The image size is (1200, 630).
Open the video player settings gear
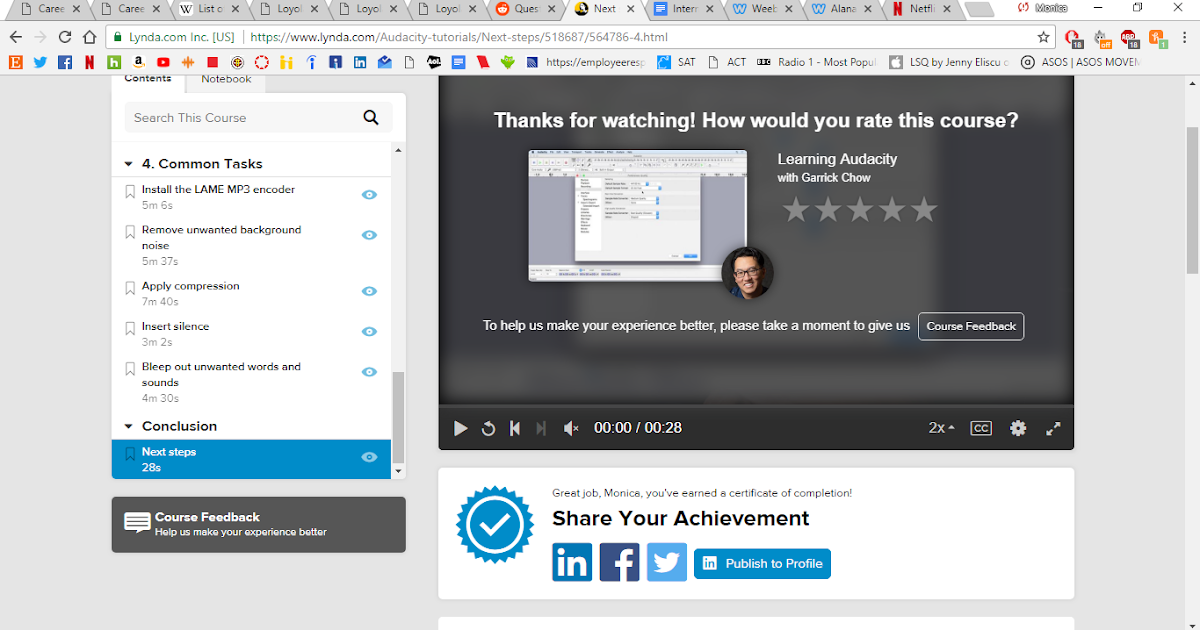(1018, 428)
